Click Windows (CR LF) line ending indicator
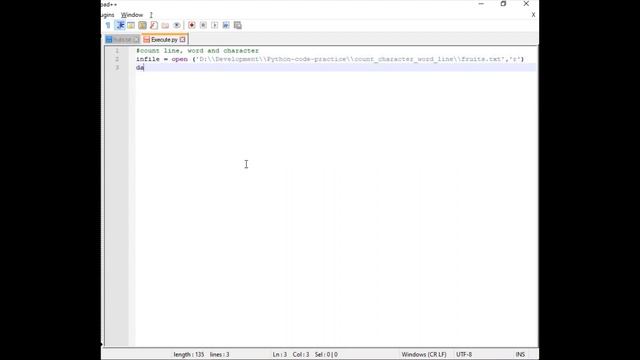The width and height of the screenshot is (640, 360). coord(424,354)
